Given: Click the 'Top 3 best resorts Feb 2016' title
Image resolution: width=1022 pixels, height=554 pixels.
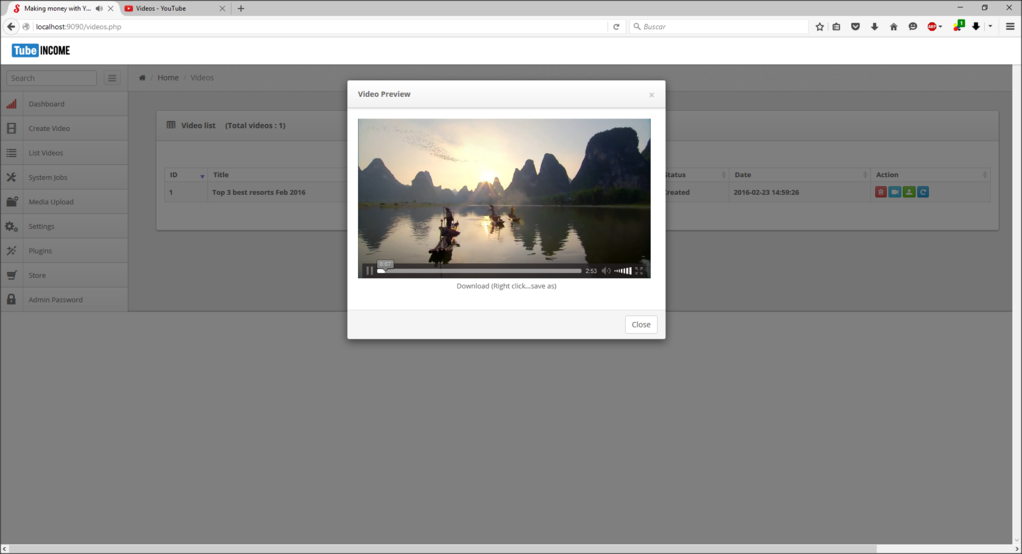Looking at the screenshot, I should tap(259, 192).
